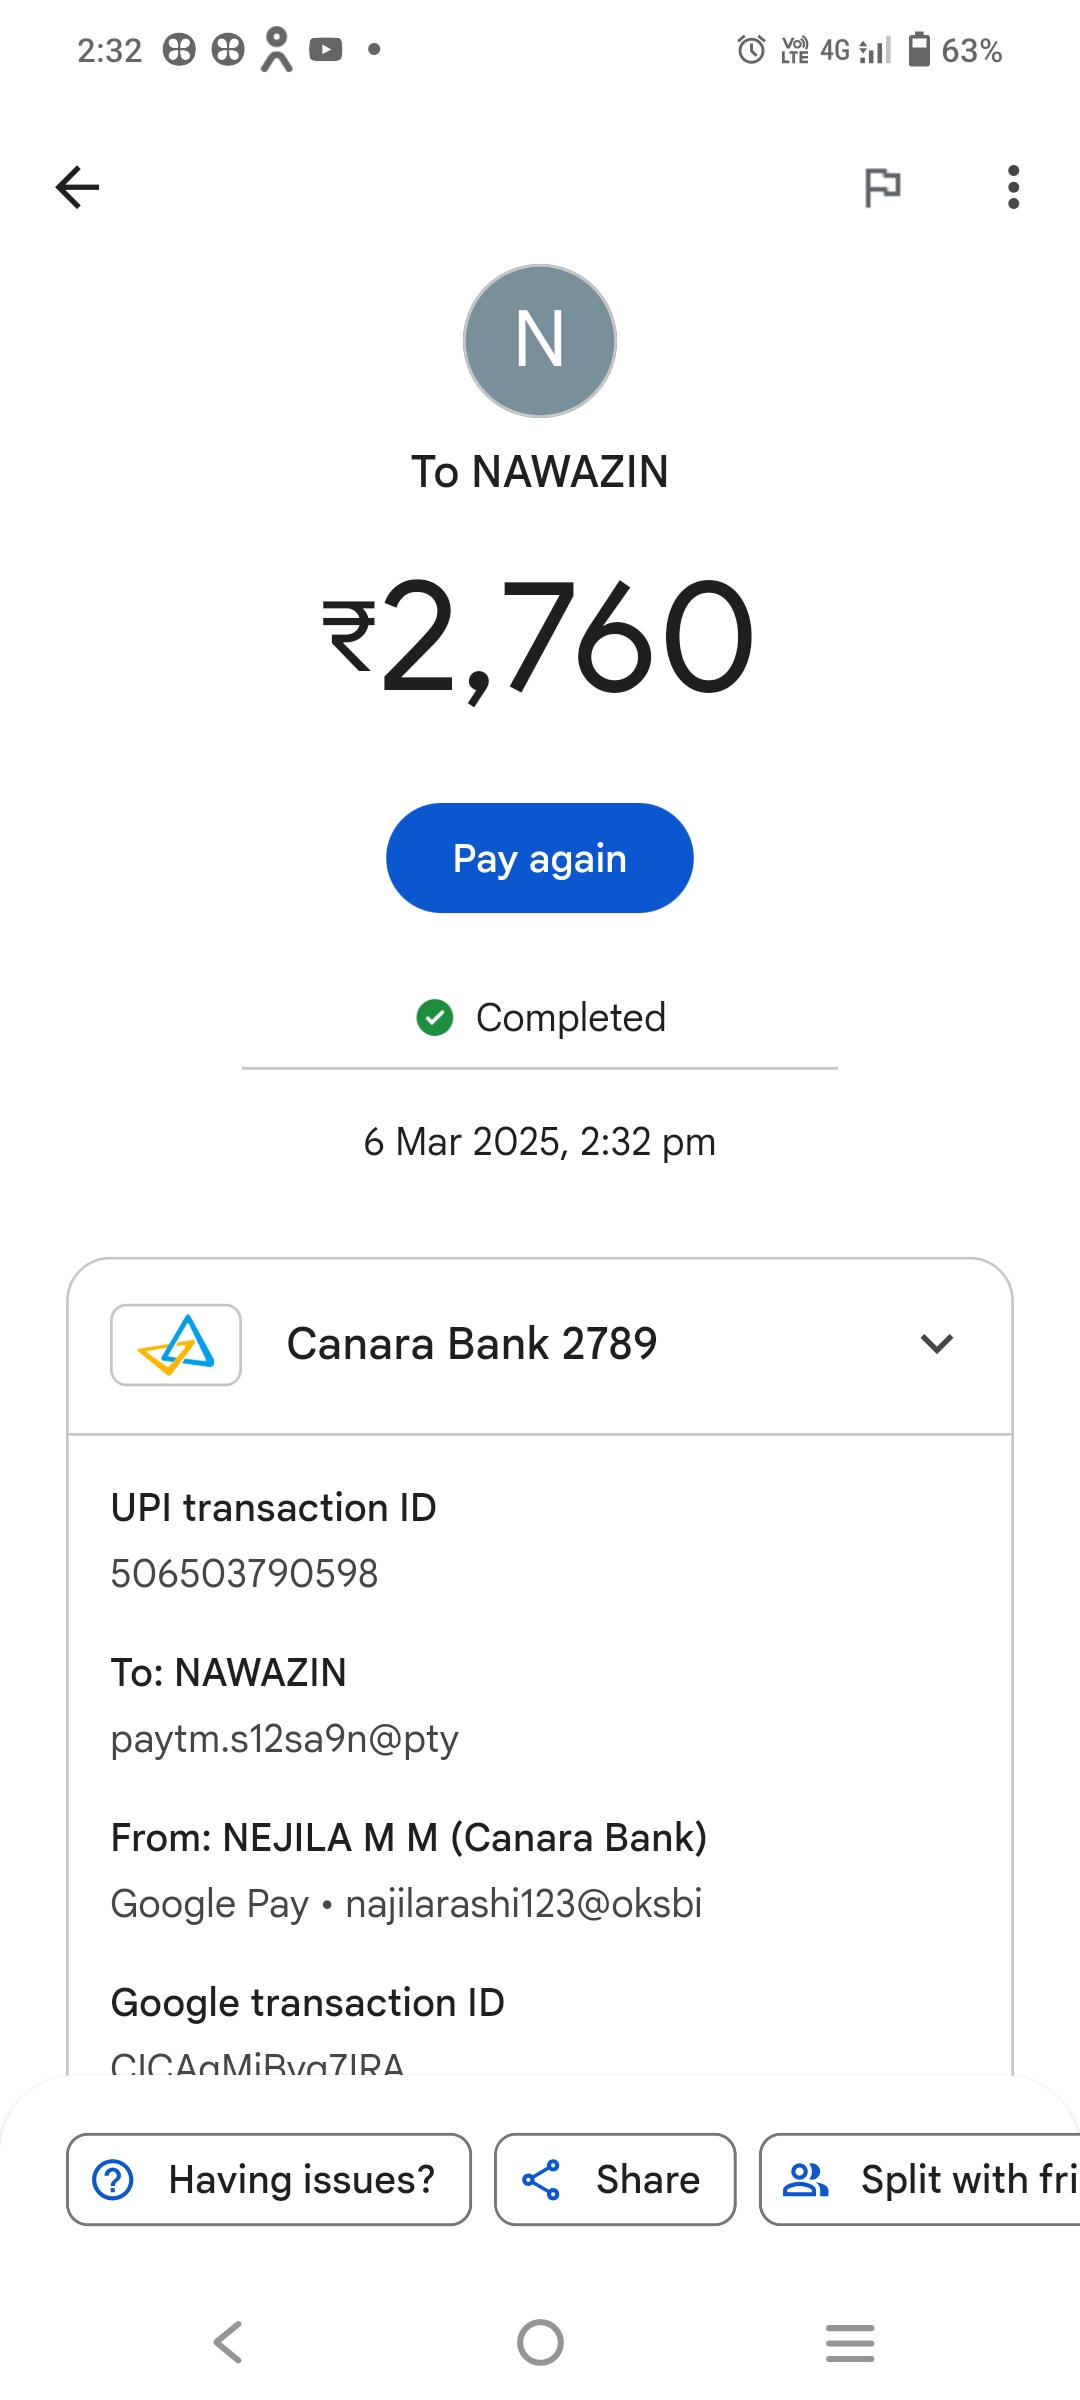Tap the question mark help icon

pos(113,2180)
